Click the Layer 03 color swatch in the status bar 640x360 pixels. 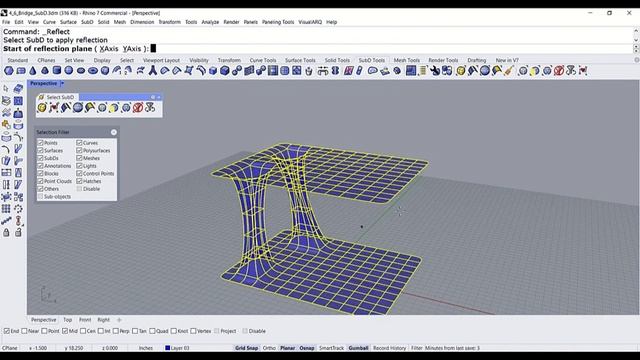167,348
